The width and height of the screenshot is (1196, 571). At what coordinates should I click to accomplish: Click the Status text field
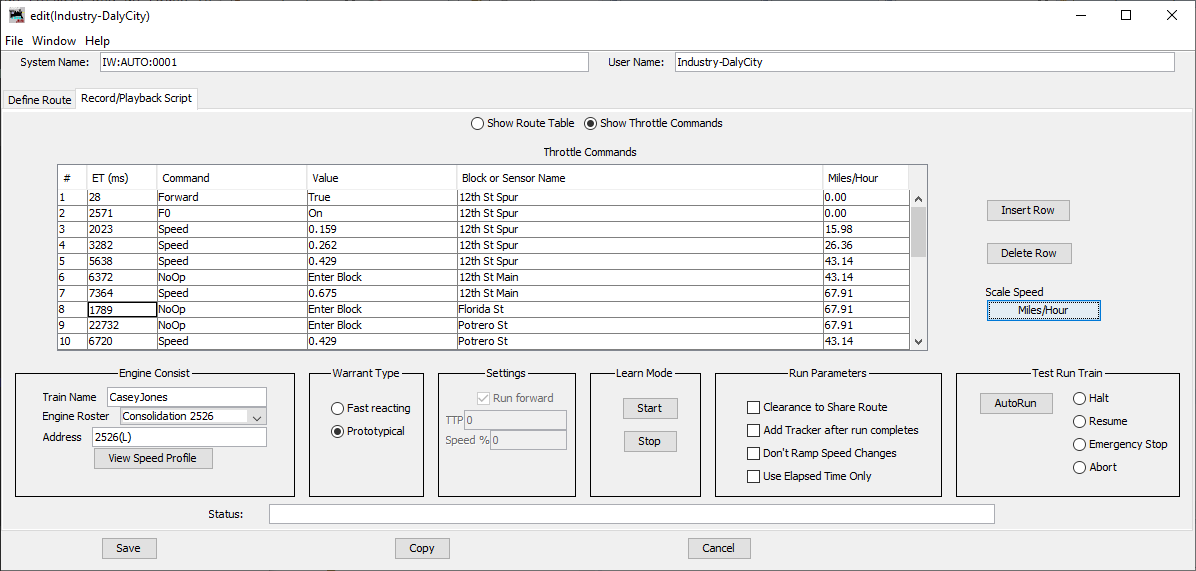click(x=632, y=514)
